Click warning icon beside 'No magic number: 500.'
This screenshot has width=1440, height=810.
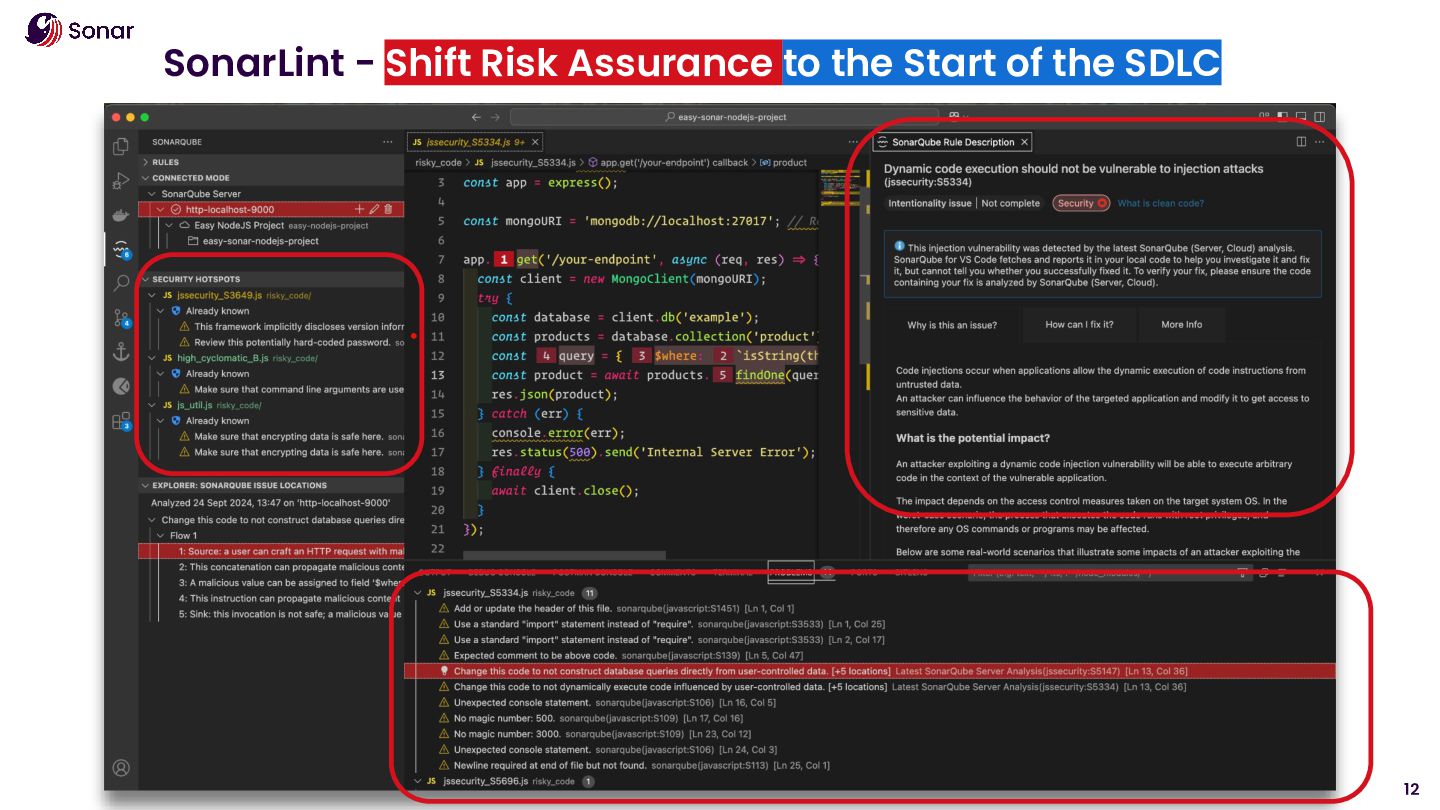tap(445, 718)
